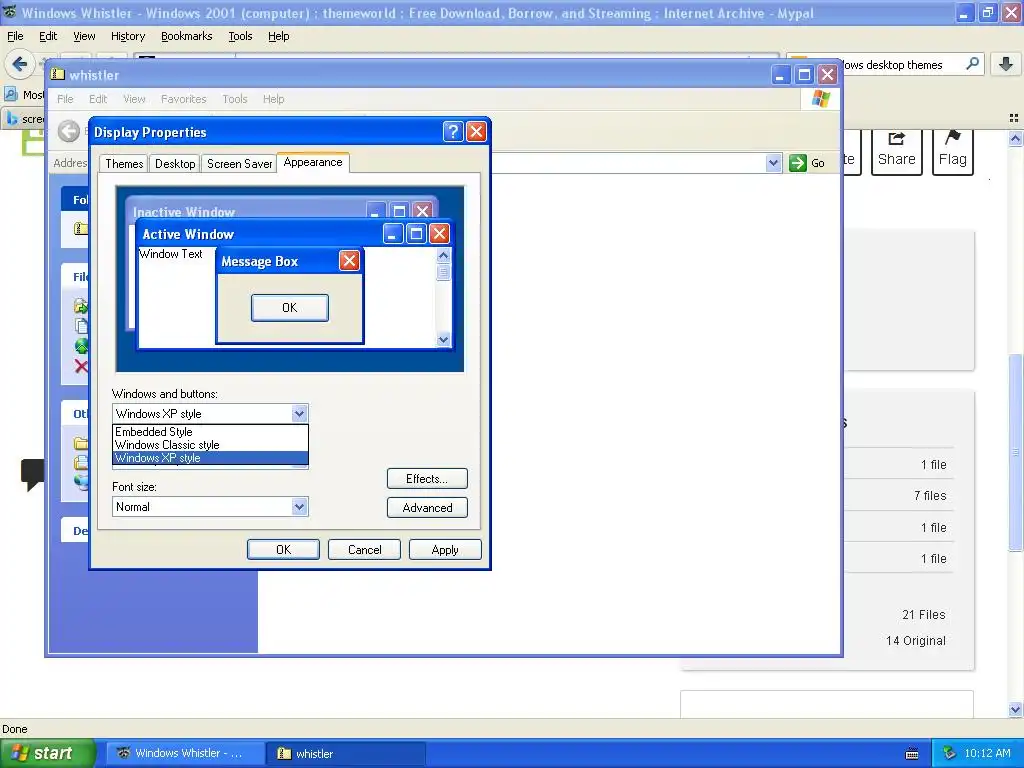Image resolution: width=1024 pixels, height=768 pixels.
Task: Open the browser Help menu
Action: point(279,36)
